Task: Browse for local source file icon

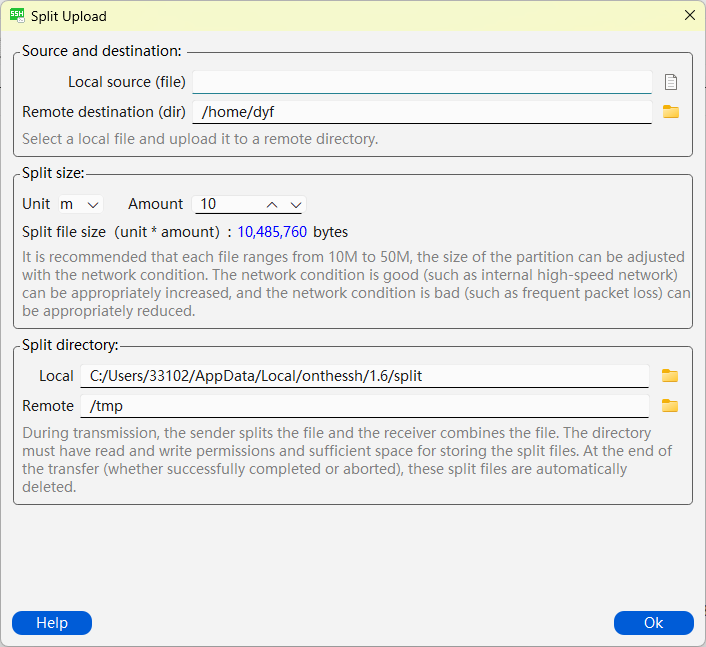Action: pos(670,82)
